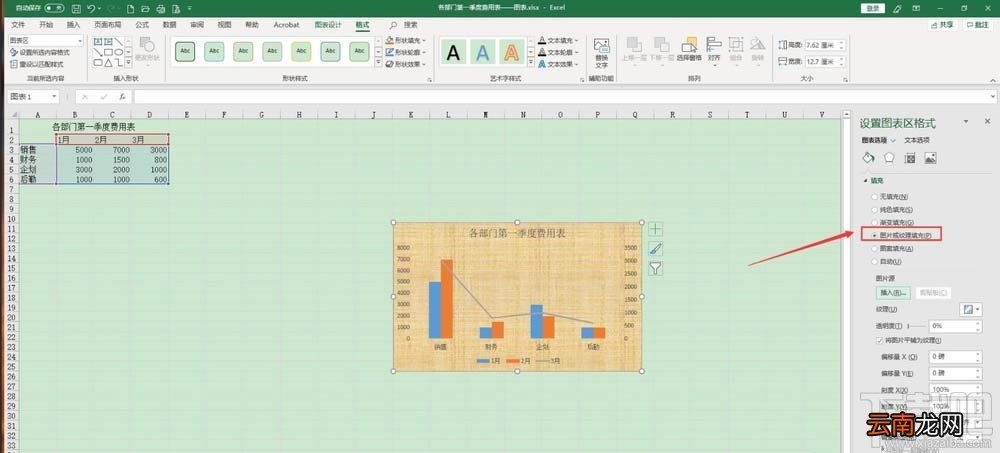Select 纯色填充(S) solid fill radio button

tap(874, 209)
